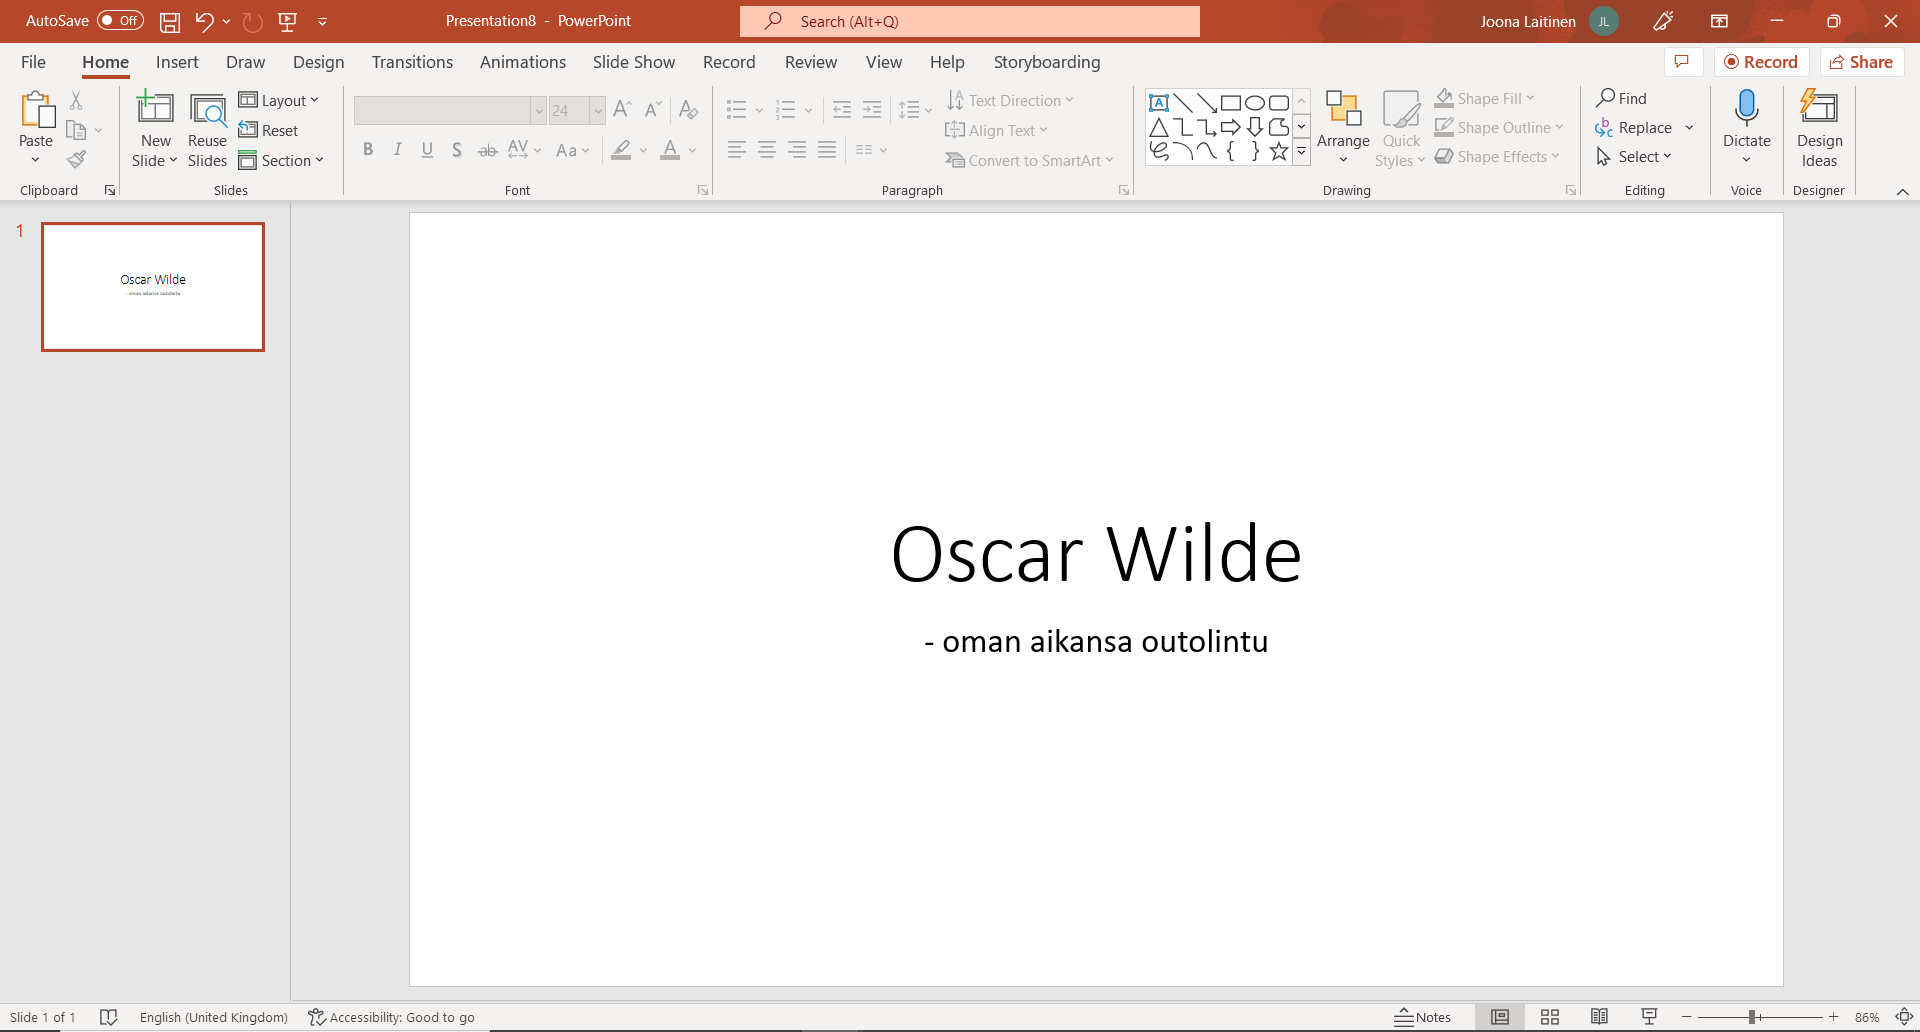The width and height of the screenshot is (1920, 1032).
Task: Open the Transitions tab
Action: (x=412, y=62)
